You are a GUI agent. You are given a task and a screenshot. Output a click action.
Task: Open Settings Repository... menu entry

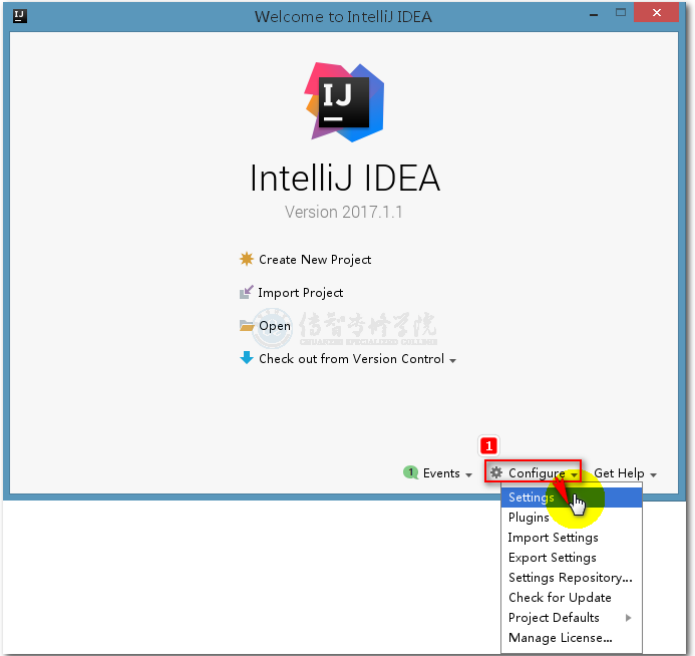pos(572,578)
